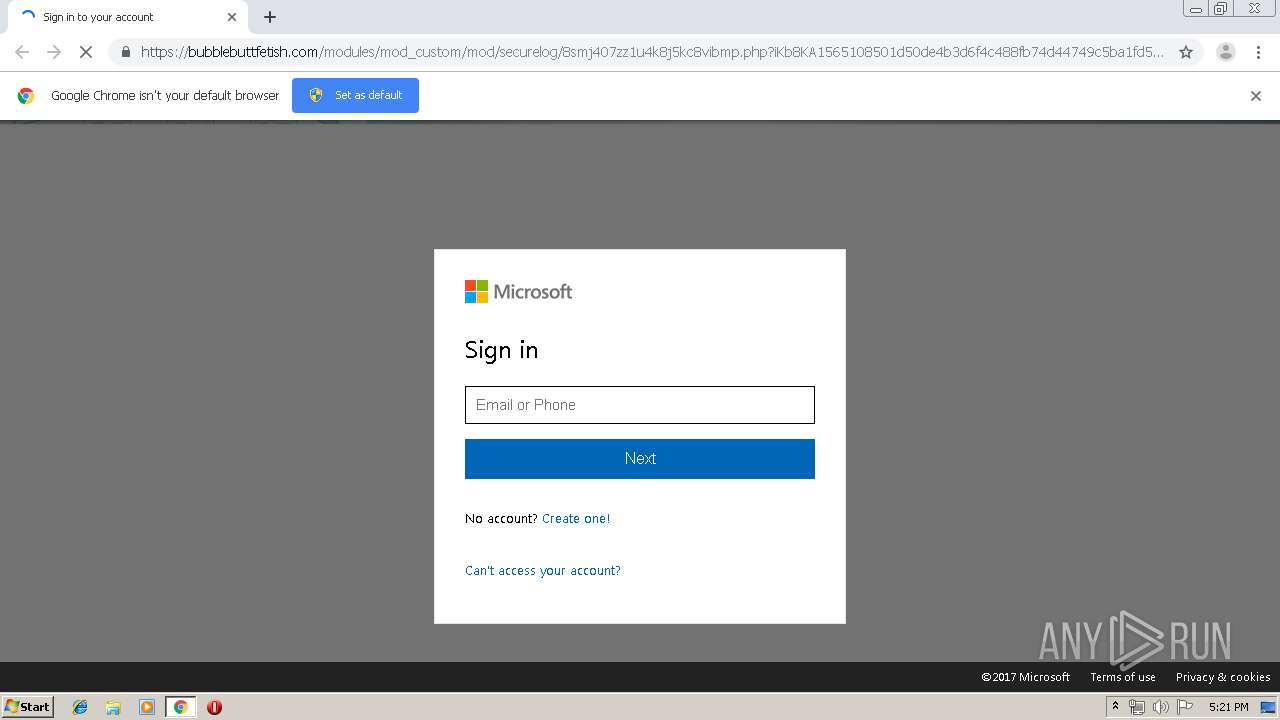Open the Privacy & cookies footer link
The height and width of the screenshot is (720, 1280).
tap(1223, 677)
